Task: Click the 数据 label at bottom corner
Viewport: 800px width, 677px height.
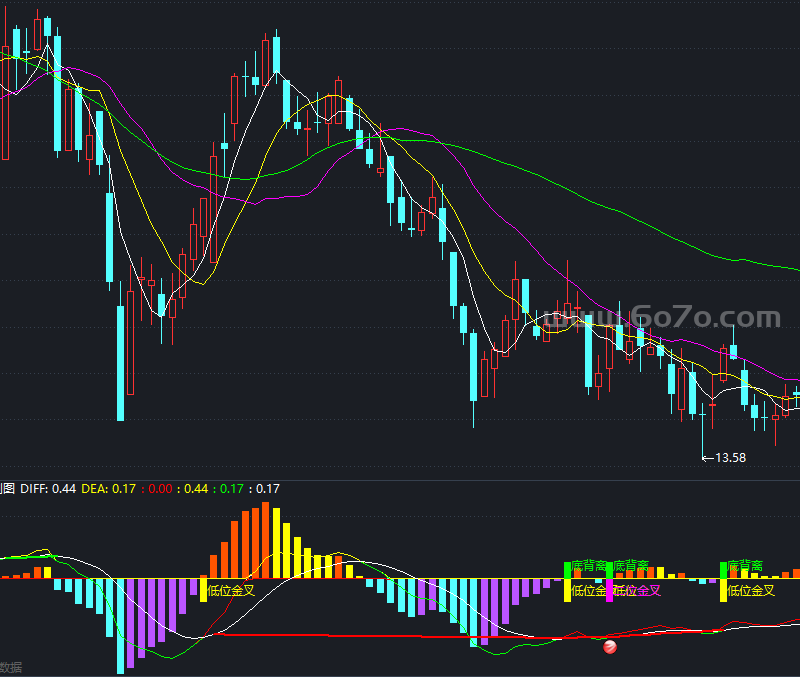Action: [10, 667]
